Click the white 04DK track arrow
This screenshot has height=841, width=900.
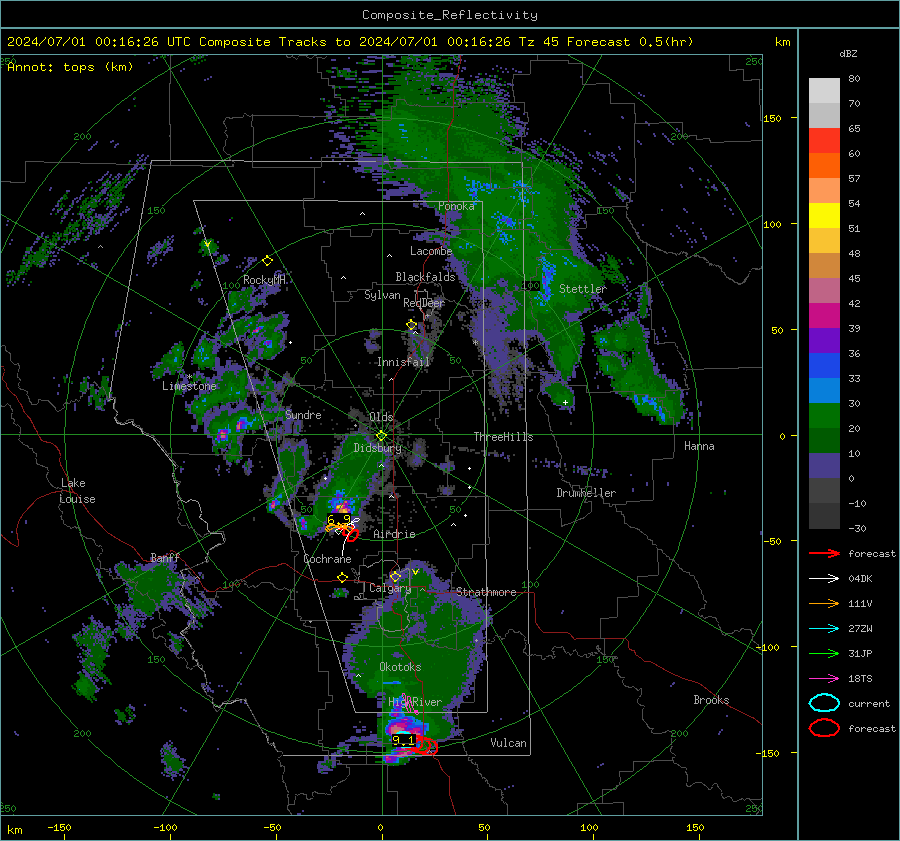tap(824, 579)
